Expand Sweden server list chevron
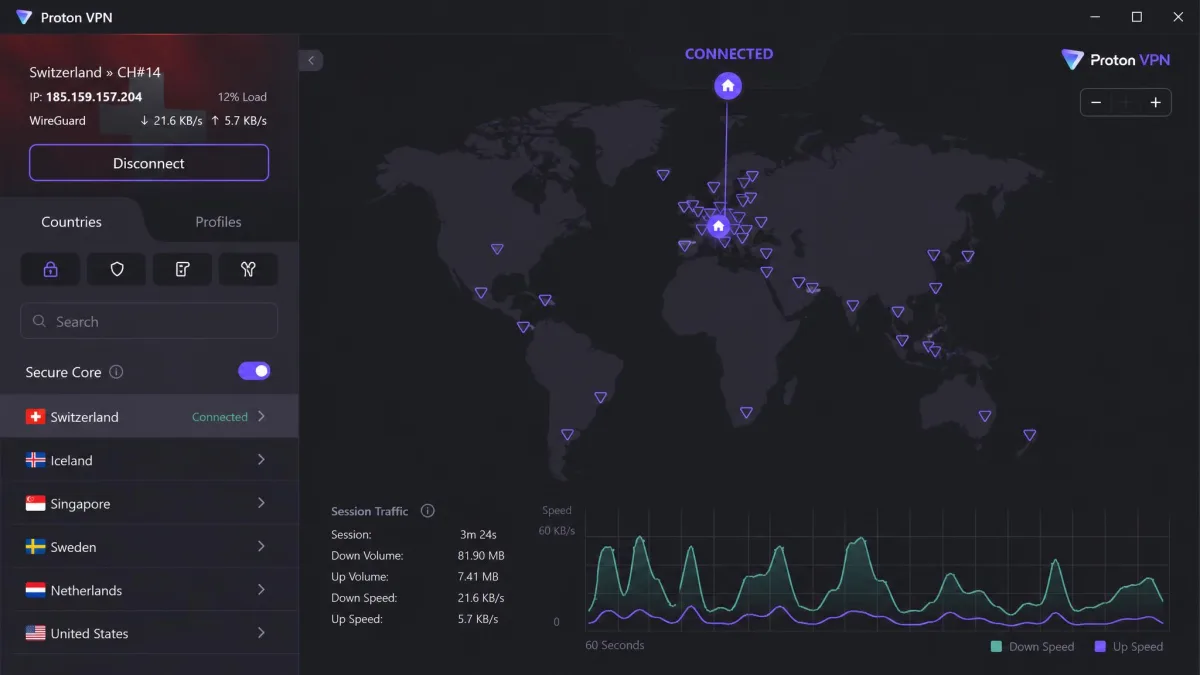This screenshot has height=675, width=1200. (x=261, y=546)
